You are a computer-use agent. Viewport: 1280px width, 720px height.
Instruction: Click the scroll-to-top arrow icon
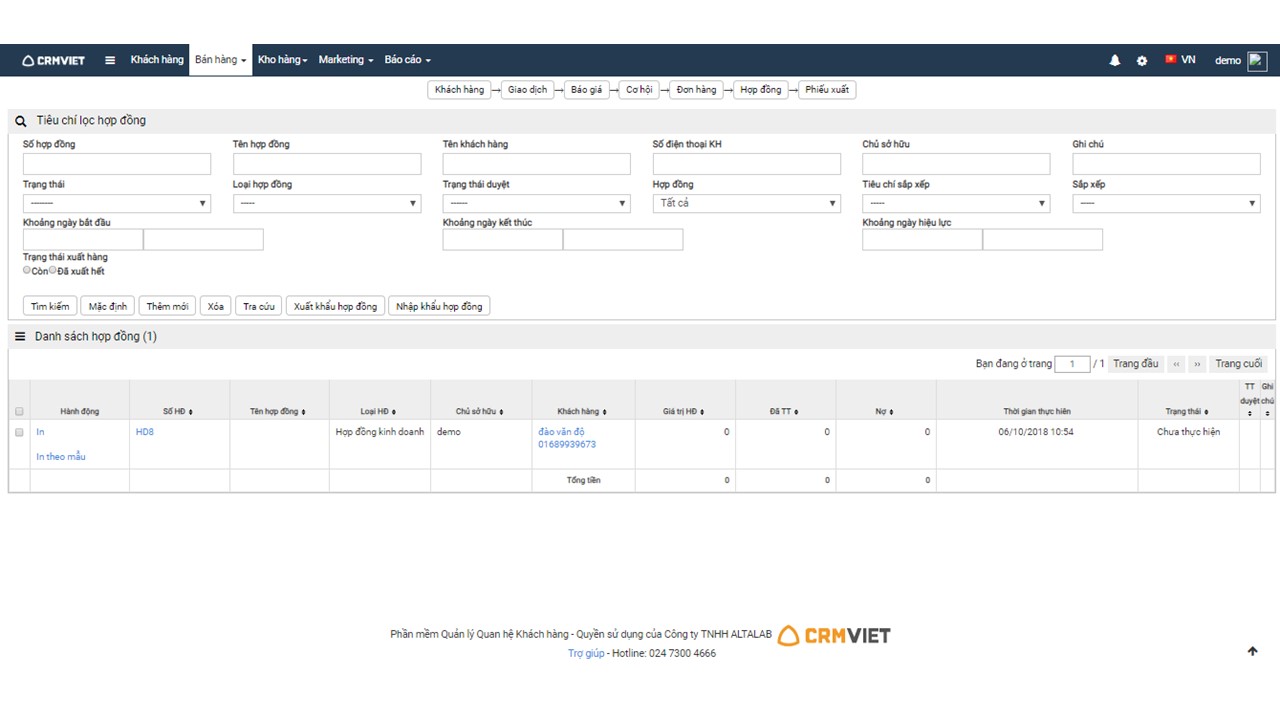click(x=1252, y=651)
